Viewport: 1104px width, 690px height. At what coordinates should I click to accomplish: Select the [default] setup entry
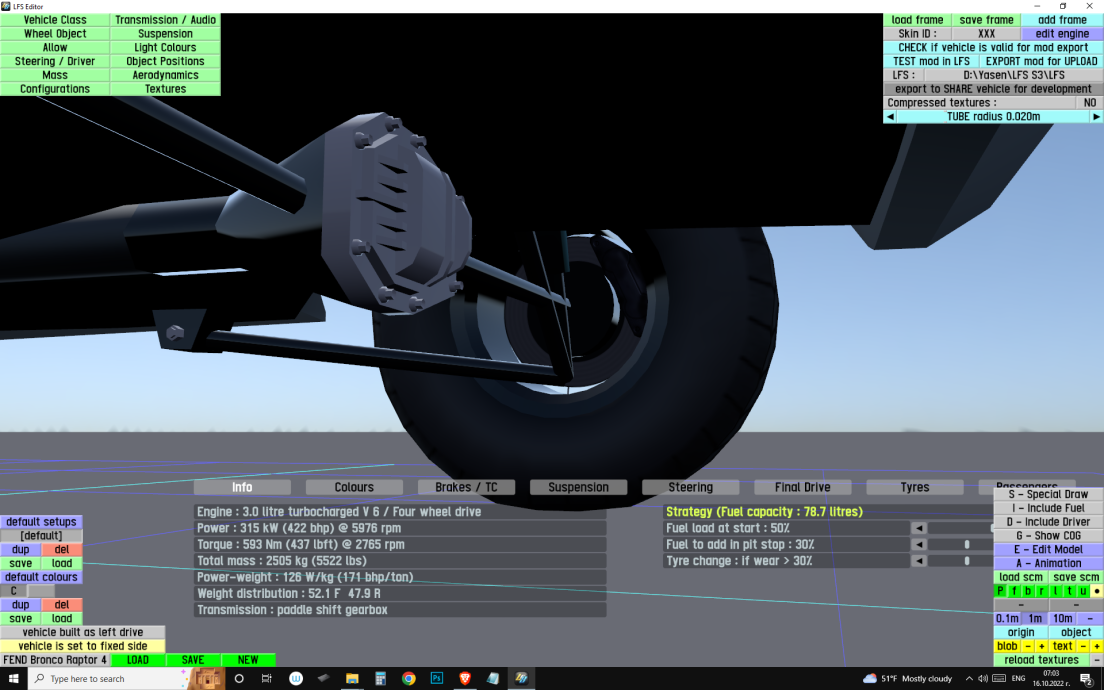[x=41, y=536]
